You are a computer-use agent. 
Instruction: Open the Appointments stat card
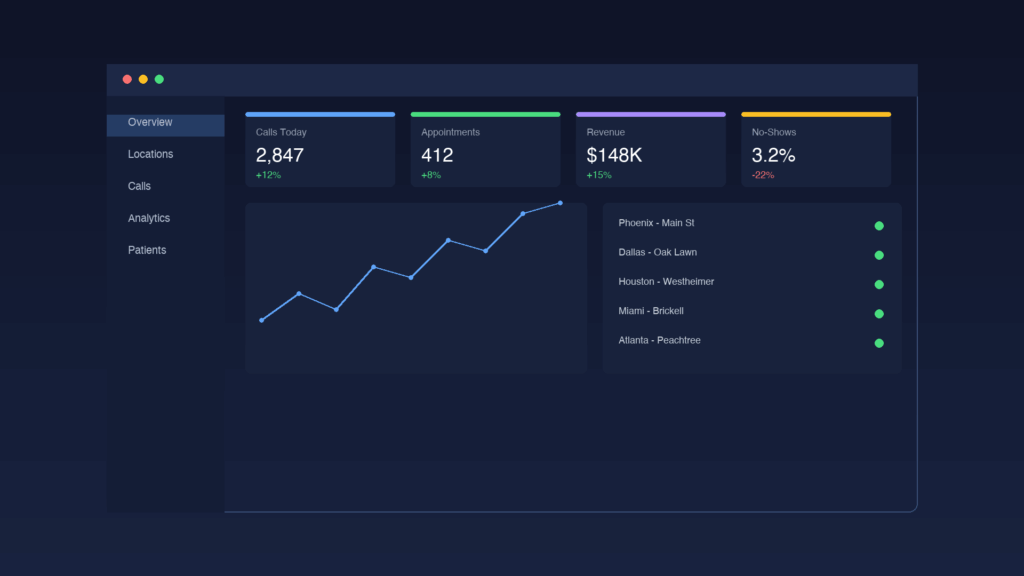click(x=485, y=150)
